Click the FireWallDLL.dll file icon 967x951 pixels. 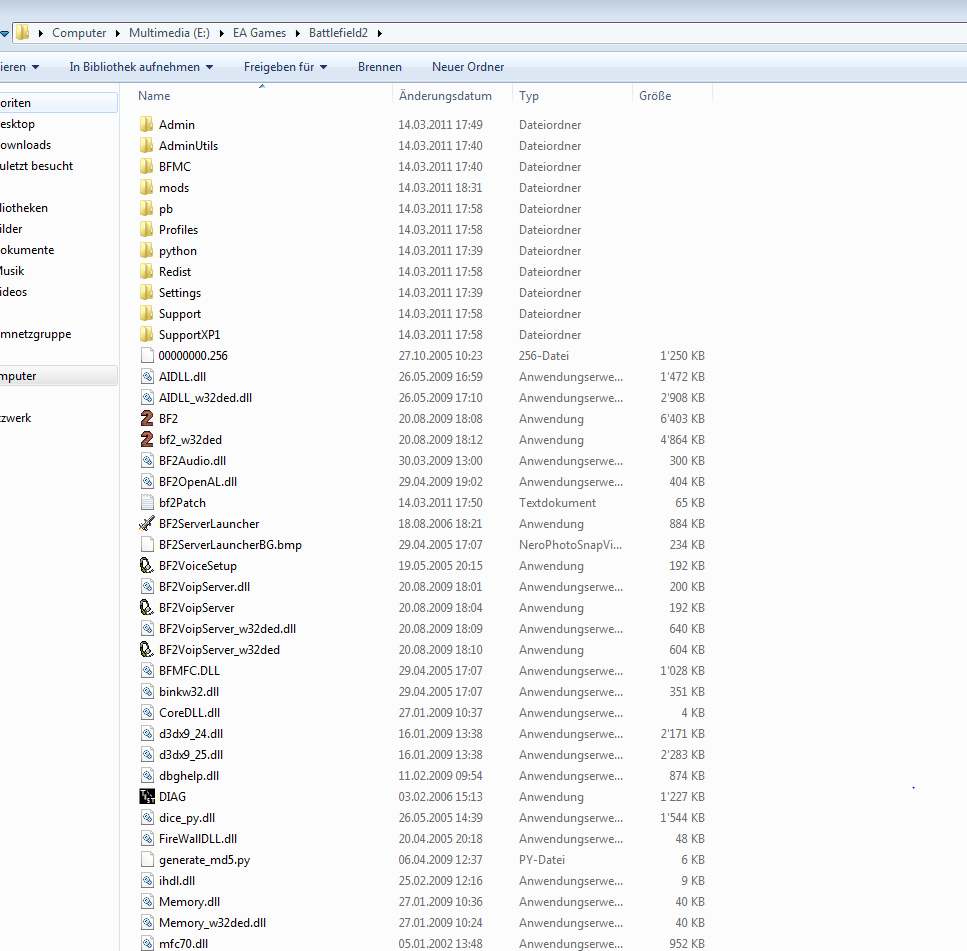point(147,838)
